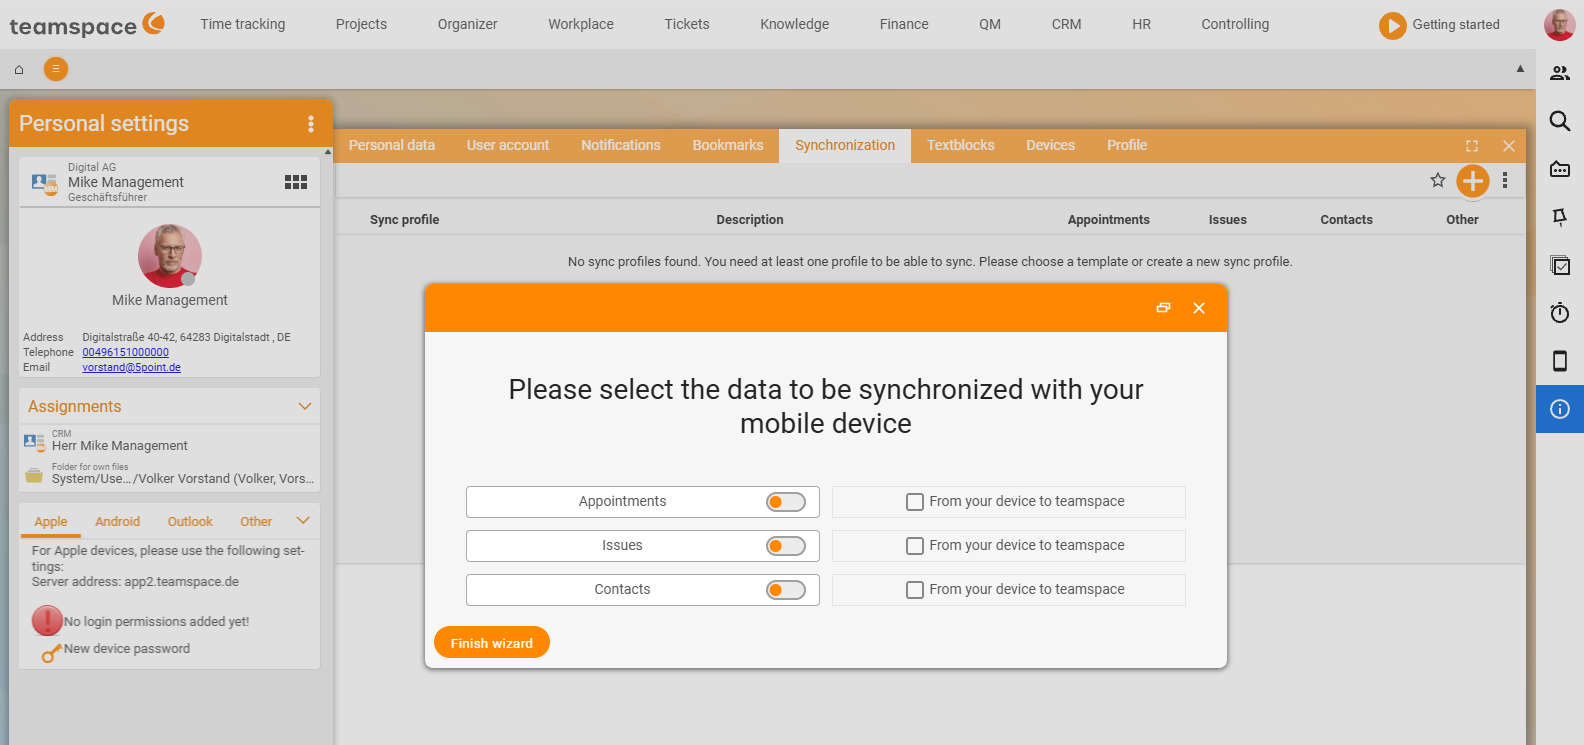Open the orange hamburger menu icon
1584x745 pixels.
[x=56, y=69]
